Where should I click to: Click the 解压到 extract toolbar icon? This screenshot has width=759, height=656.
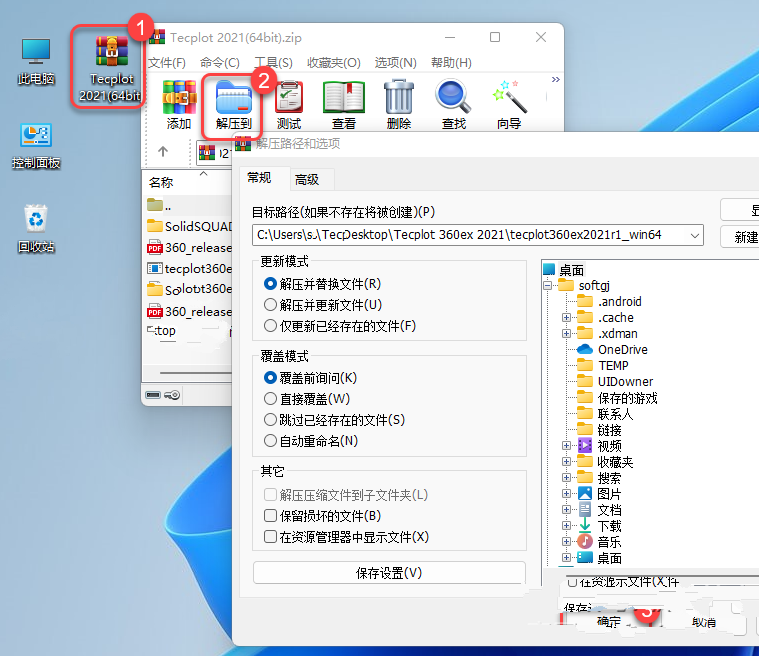[234, 105]
